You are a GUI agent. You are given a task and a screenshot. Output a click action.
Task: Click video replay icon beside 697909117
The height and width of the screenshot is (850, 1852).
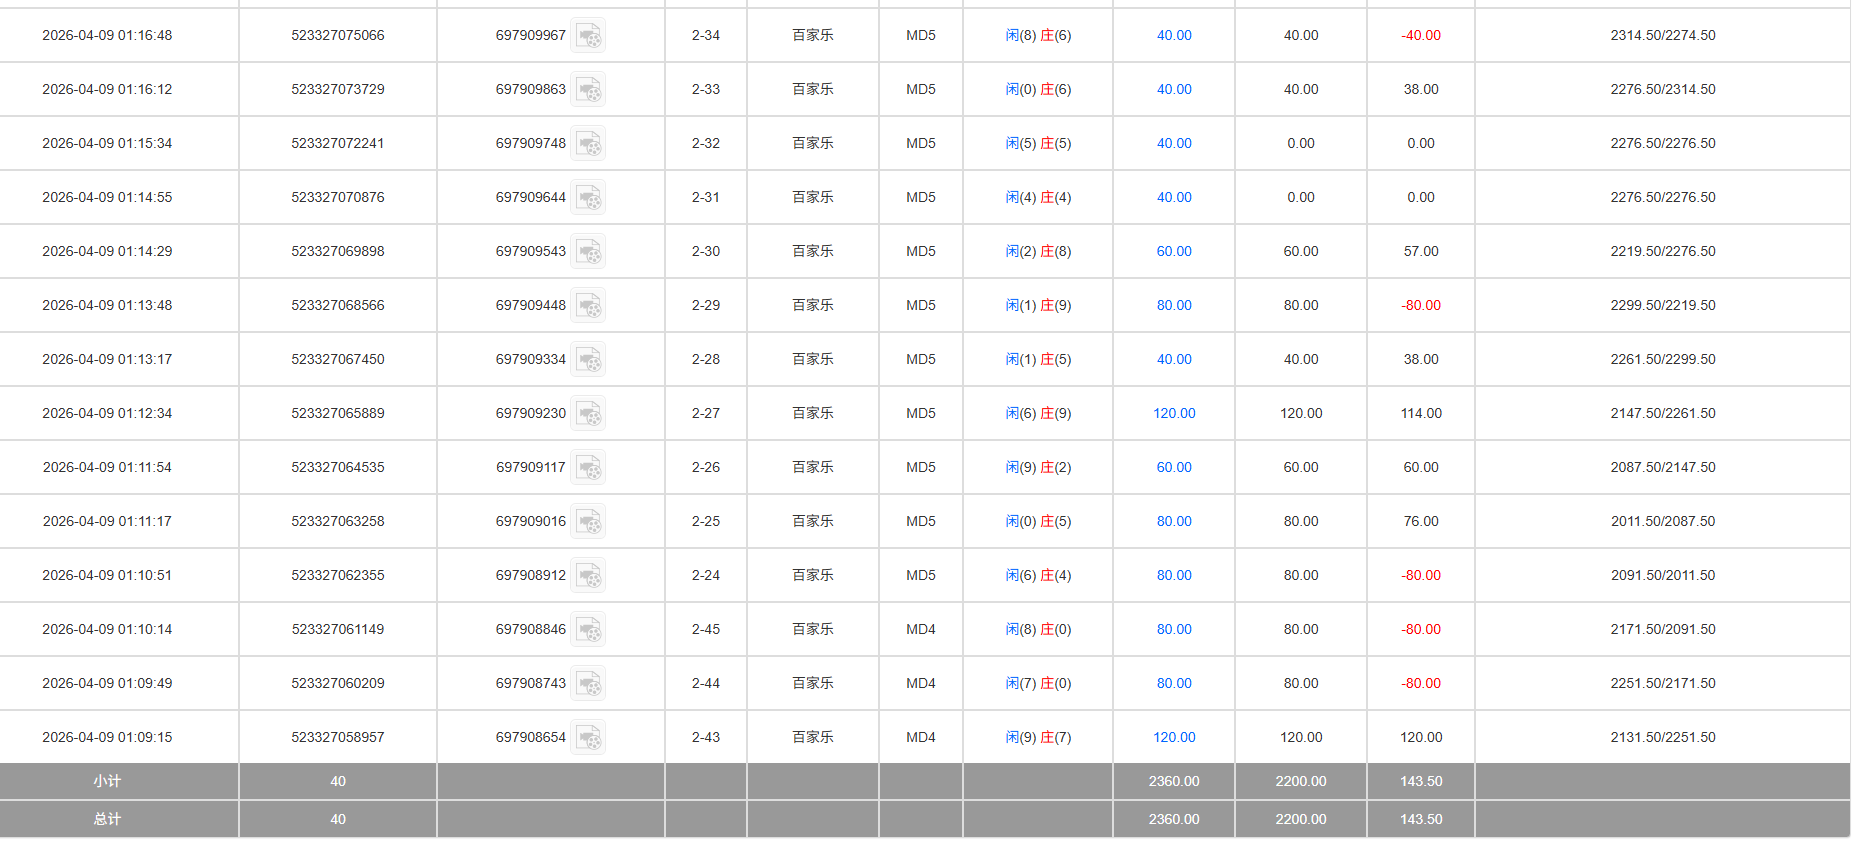point(588,468)
